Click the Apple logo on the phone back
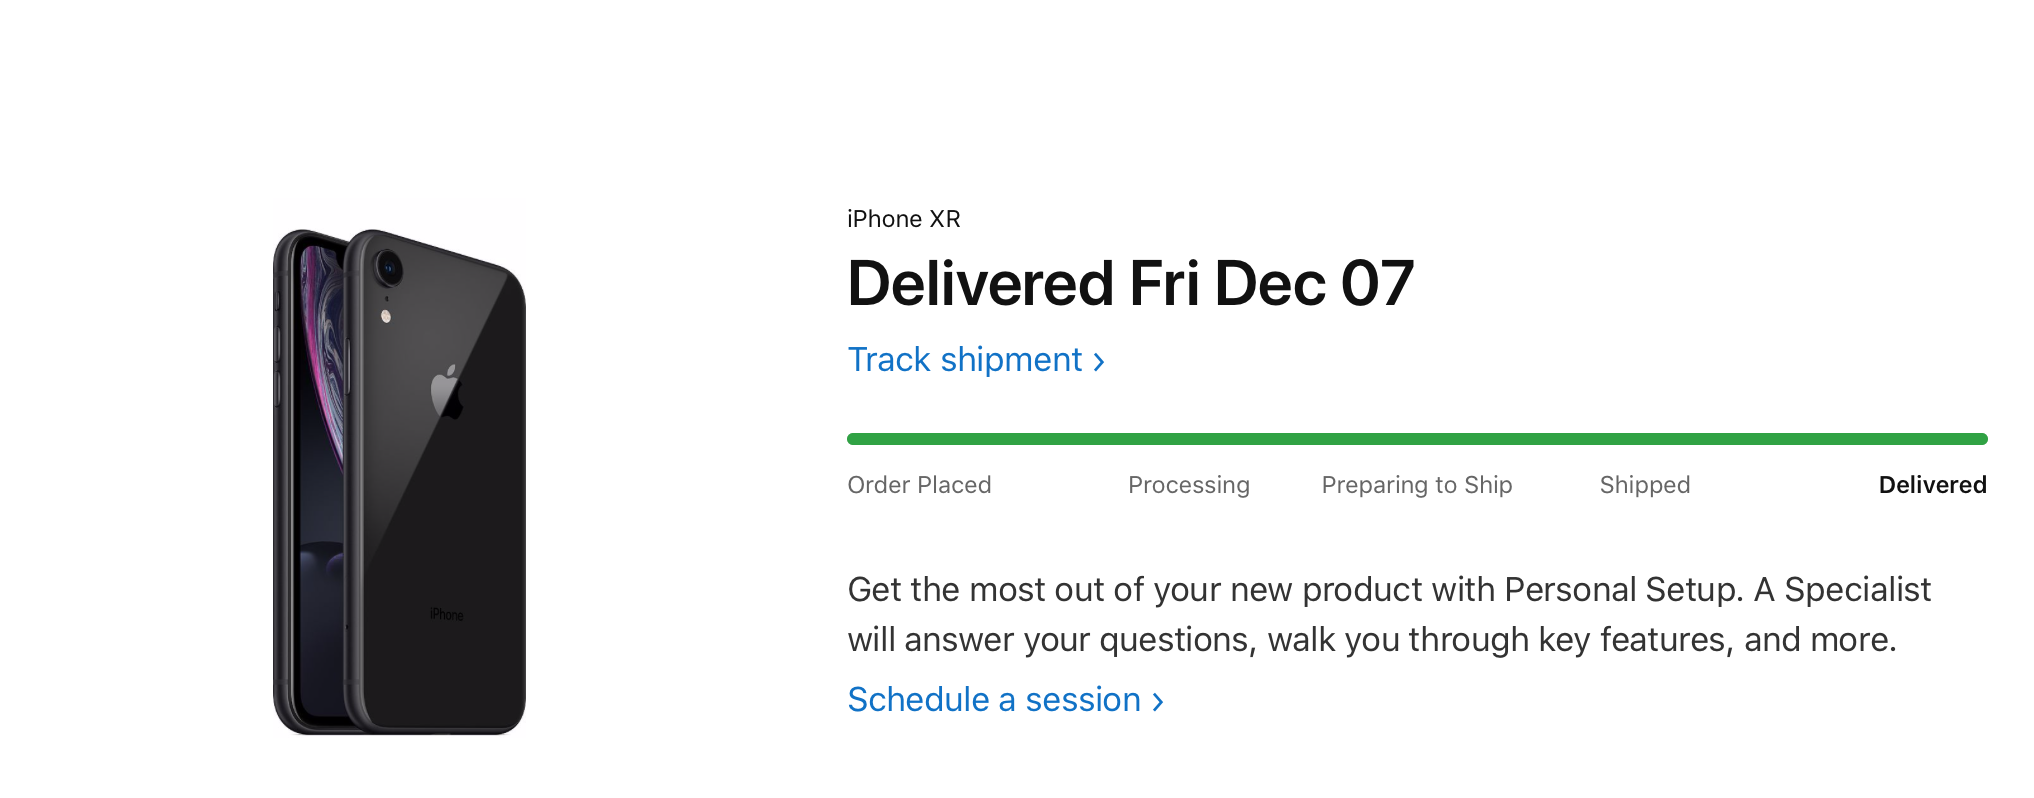 pyautogui.click(x=446, y=392)
